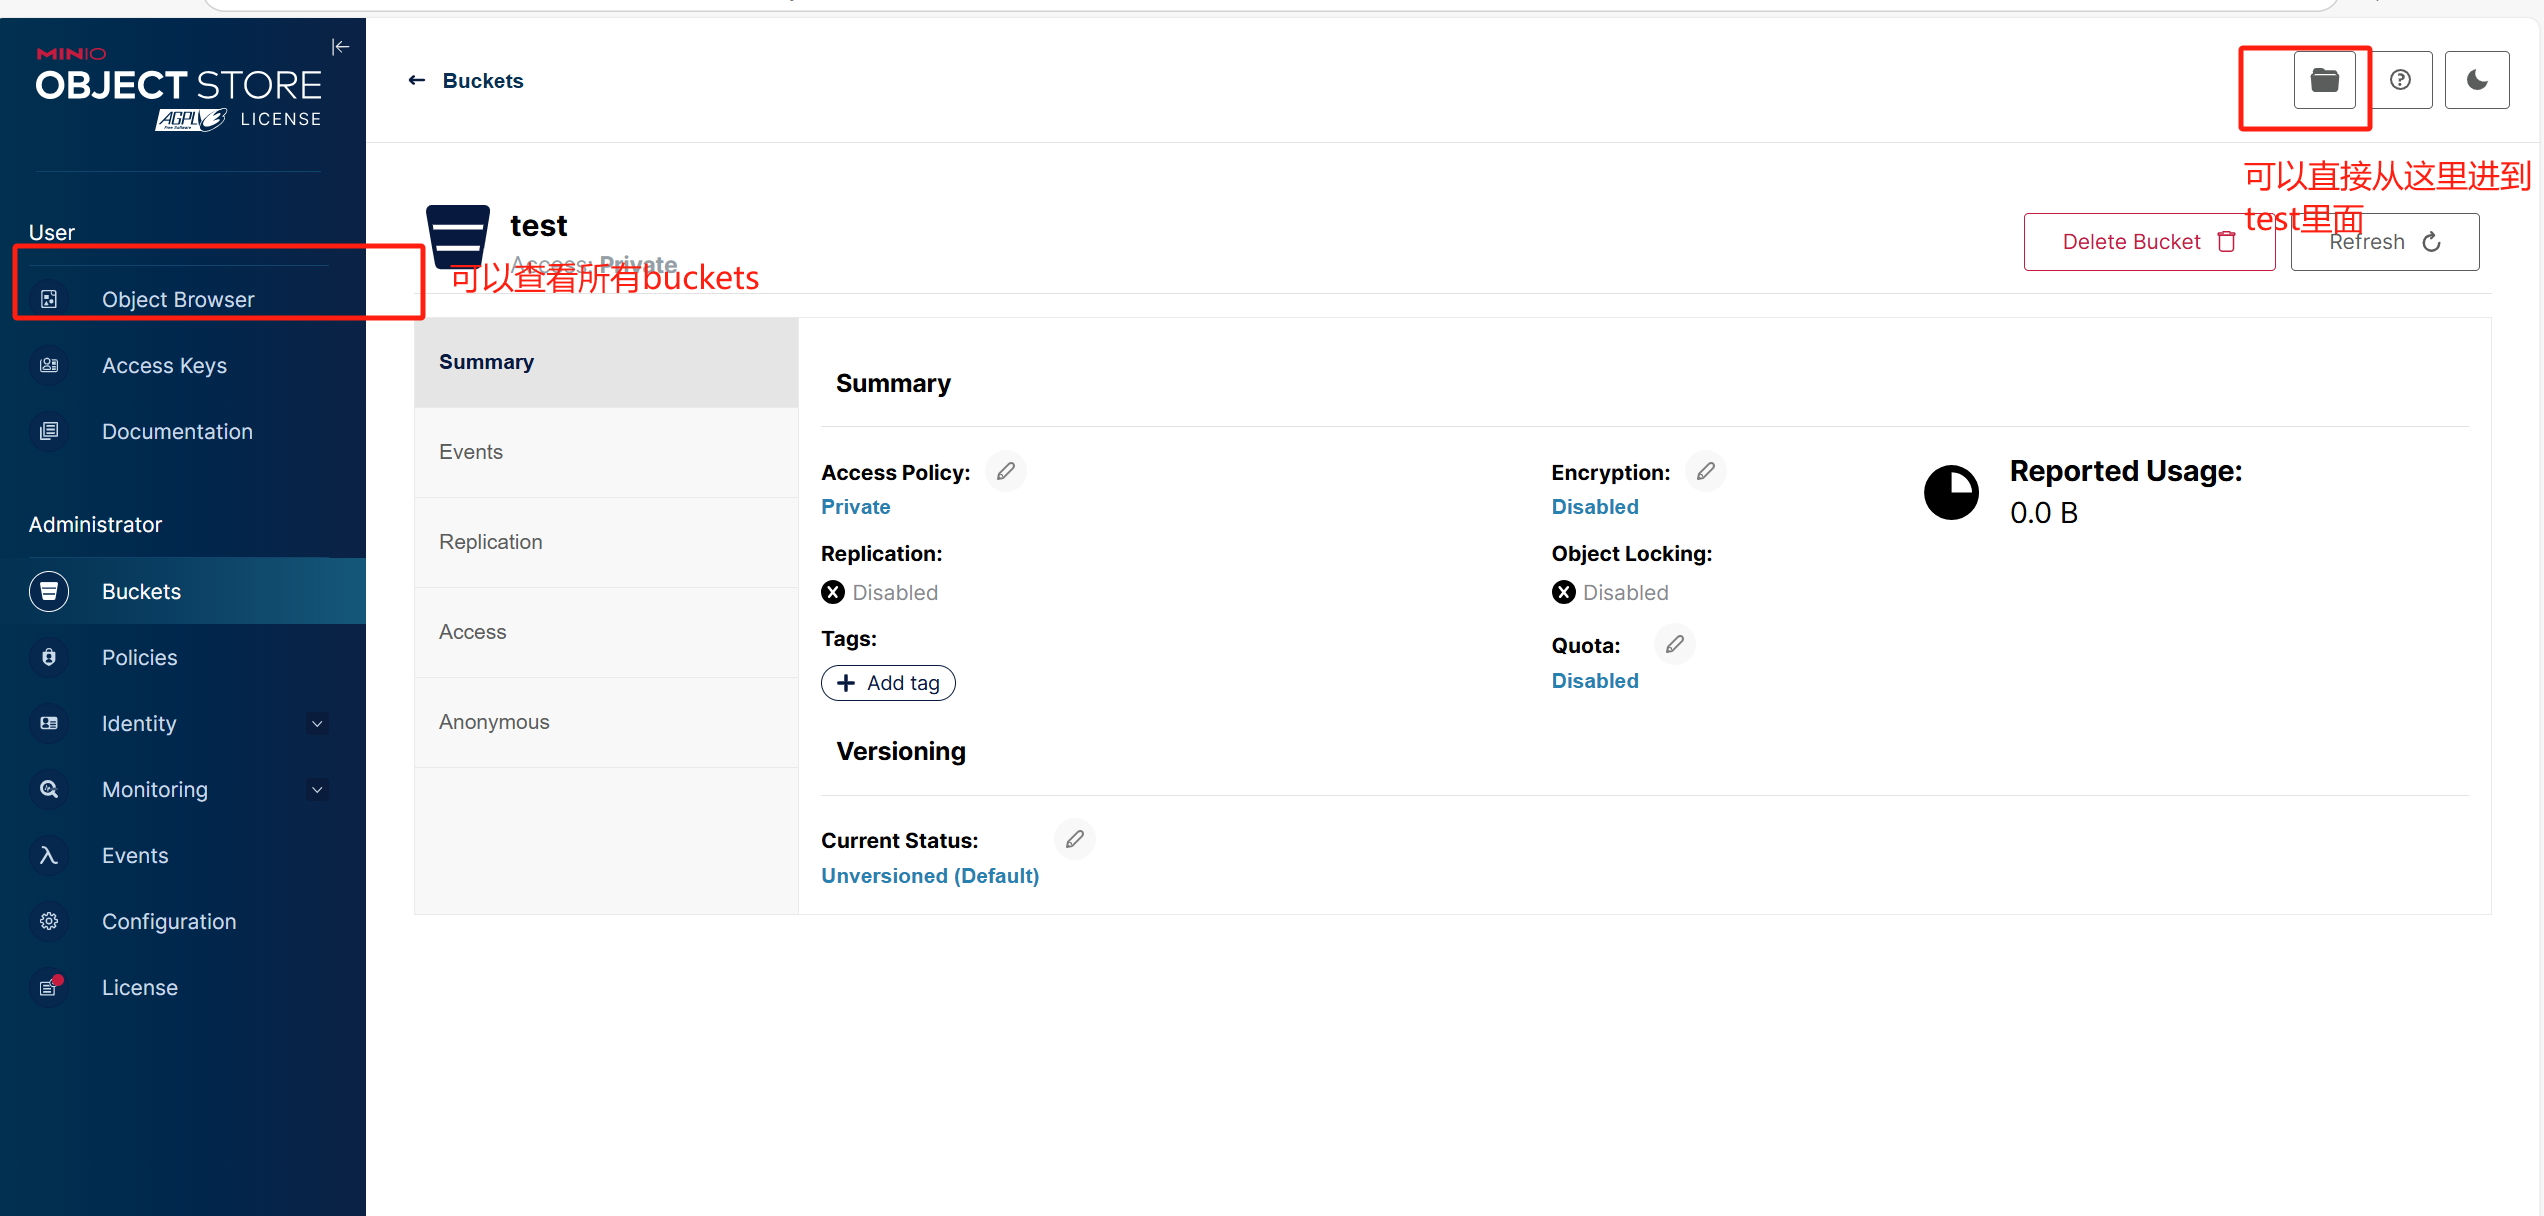Click Add tag button
Viewport: 2544px width, 1216px height.
(x=888, y=683)
